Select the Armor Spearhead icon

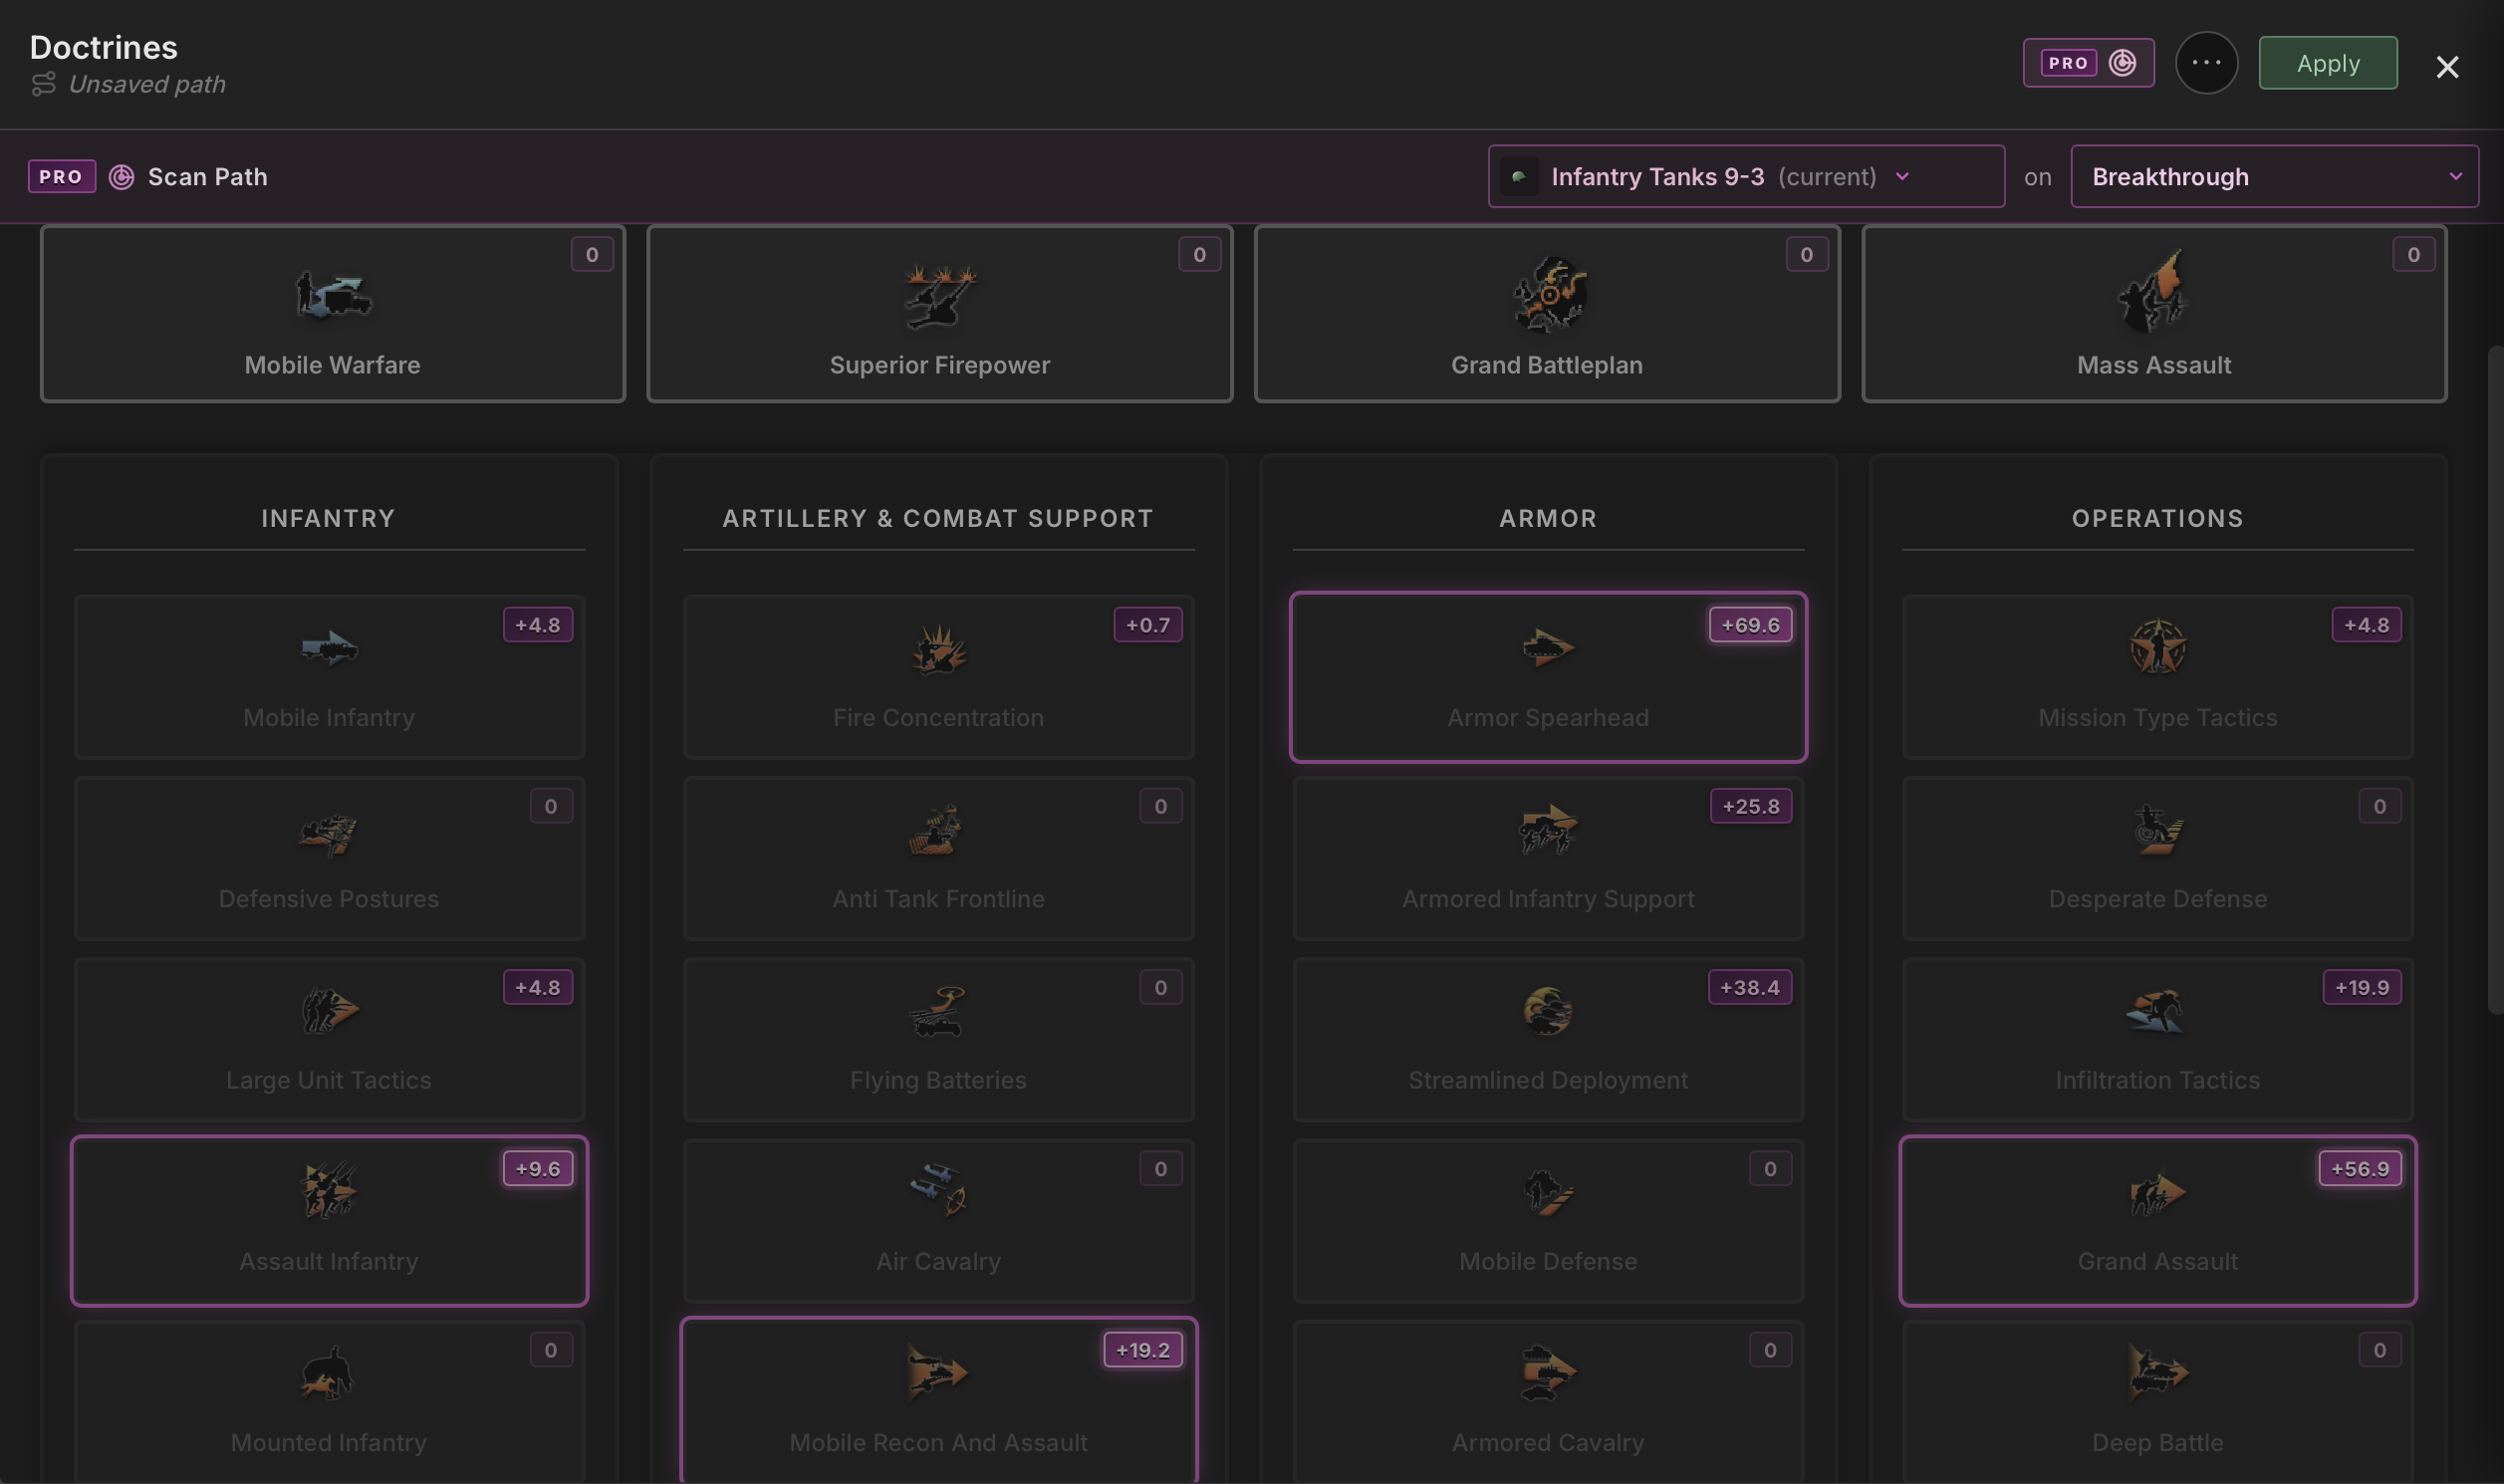1547,648
